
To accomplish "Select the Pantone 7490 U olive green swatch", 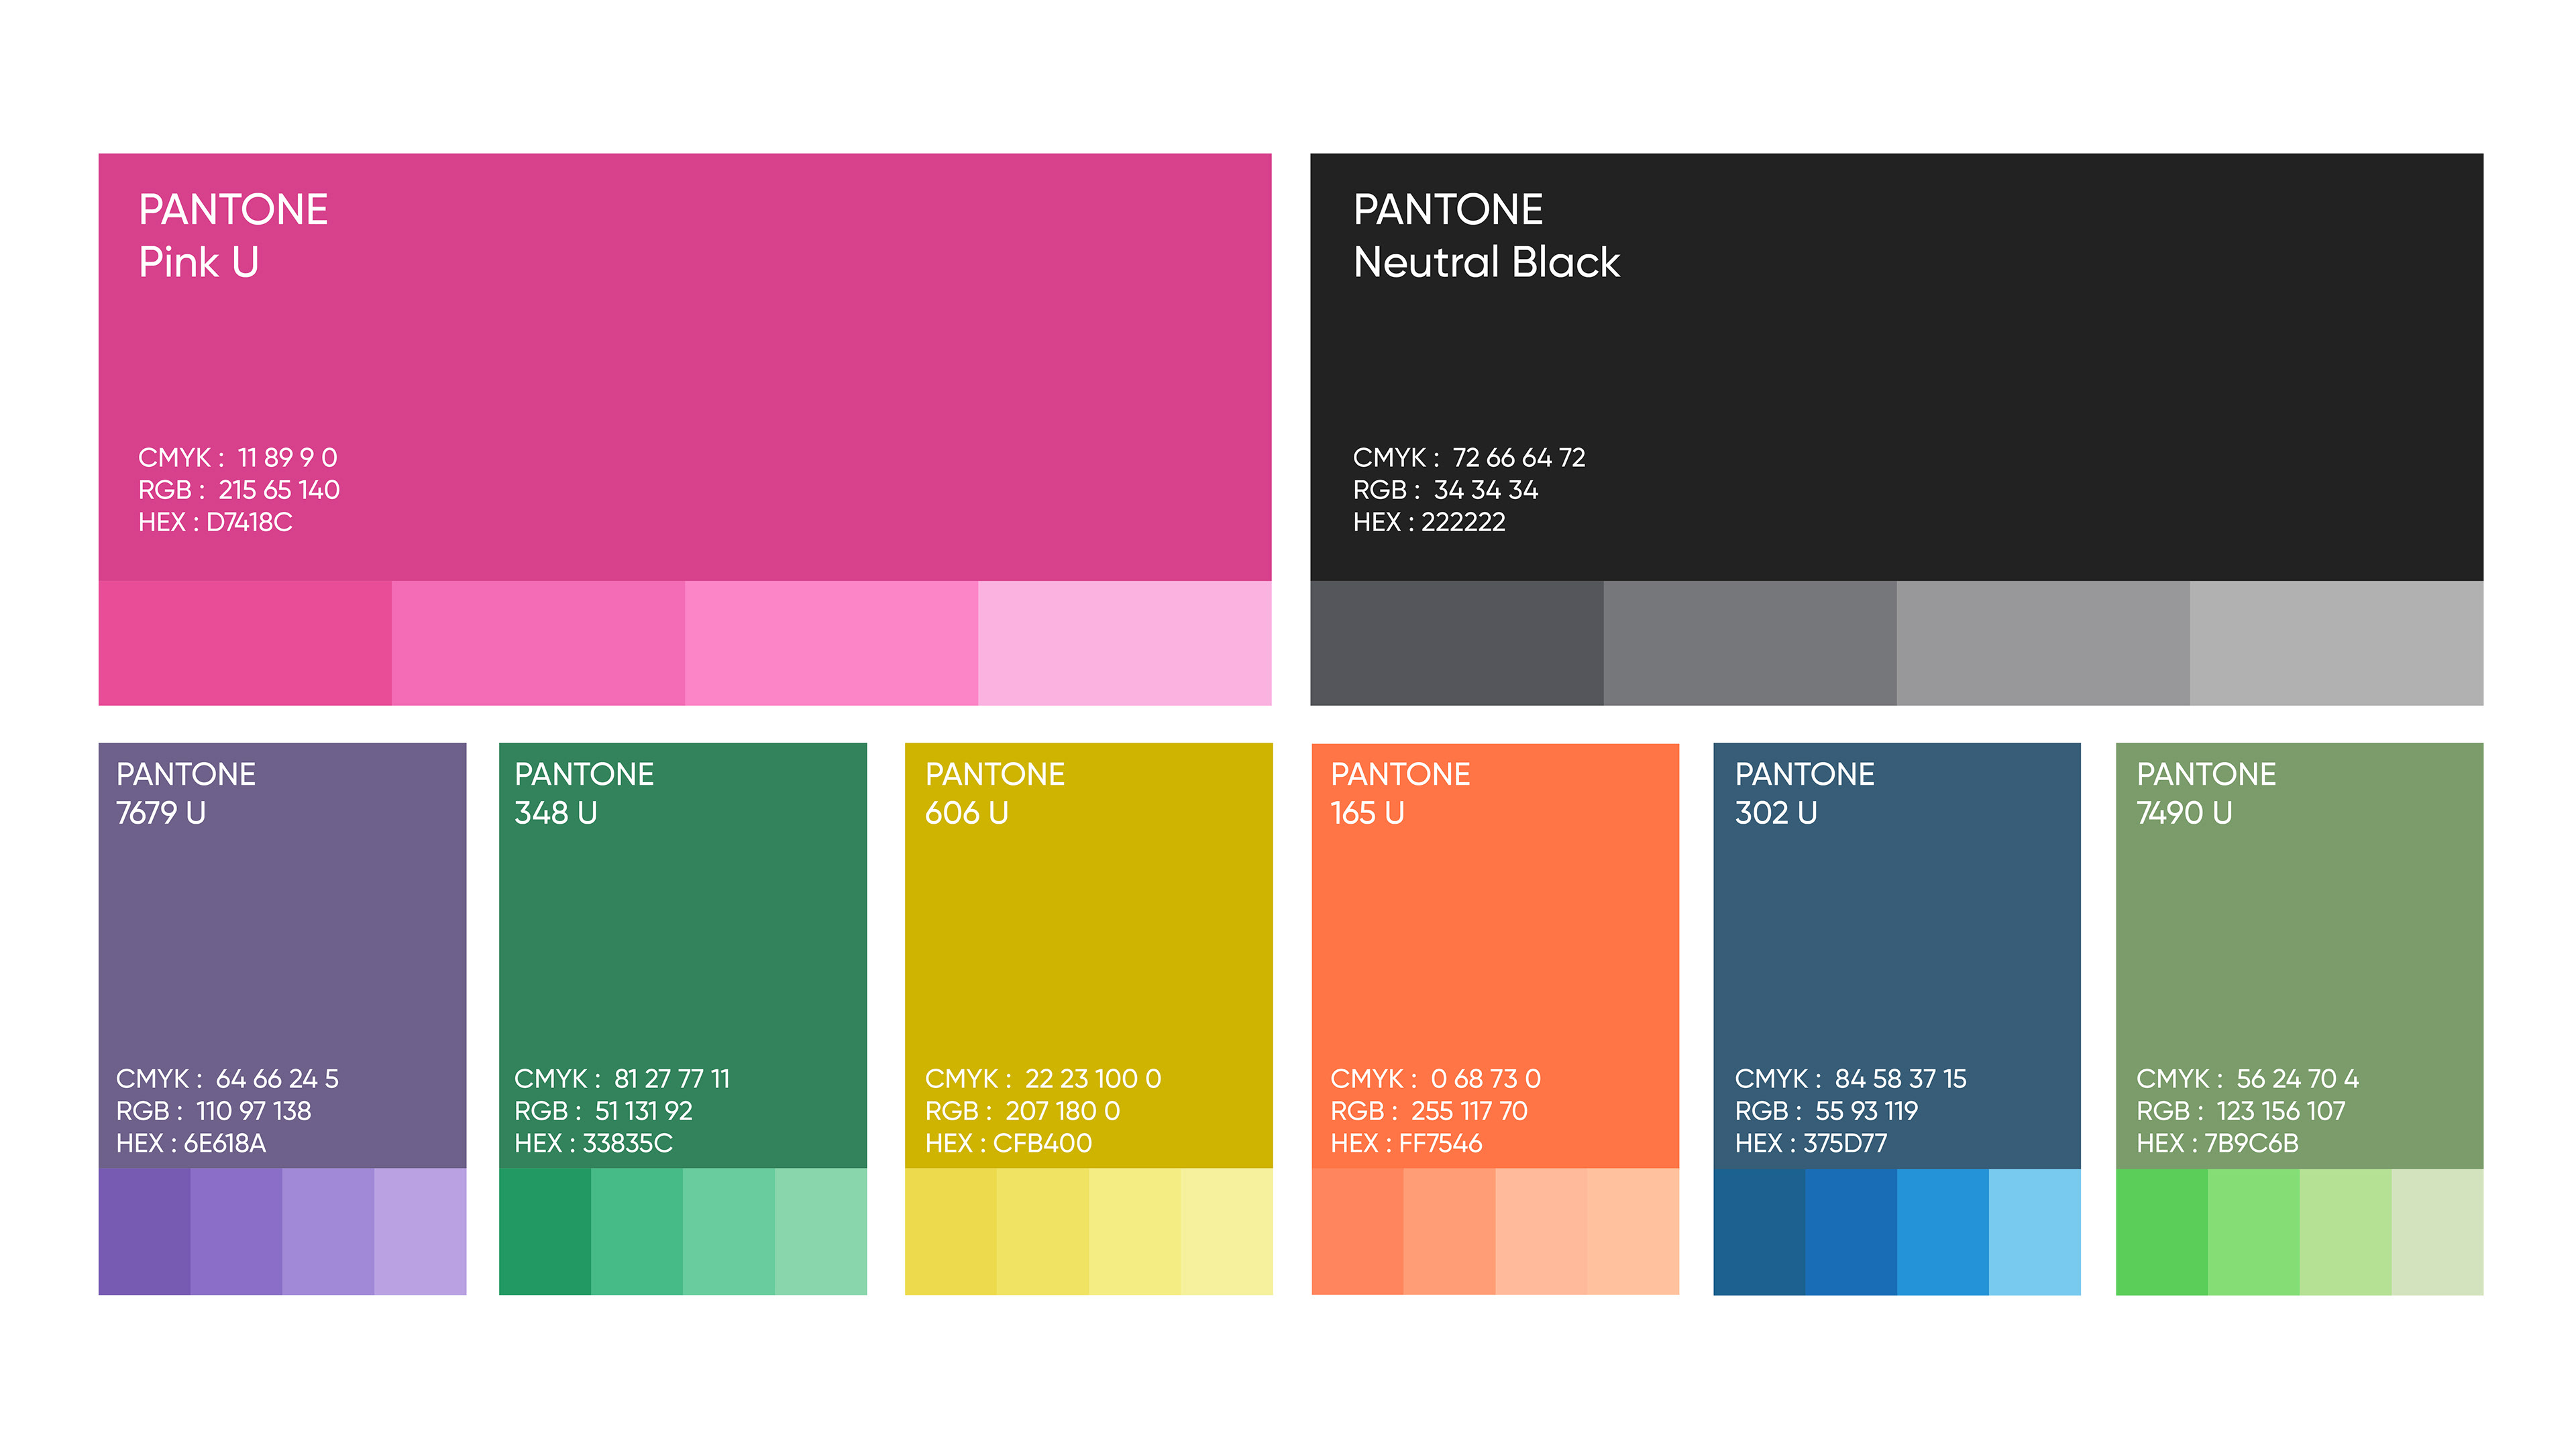I will point(2300,955).
